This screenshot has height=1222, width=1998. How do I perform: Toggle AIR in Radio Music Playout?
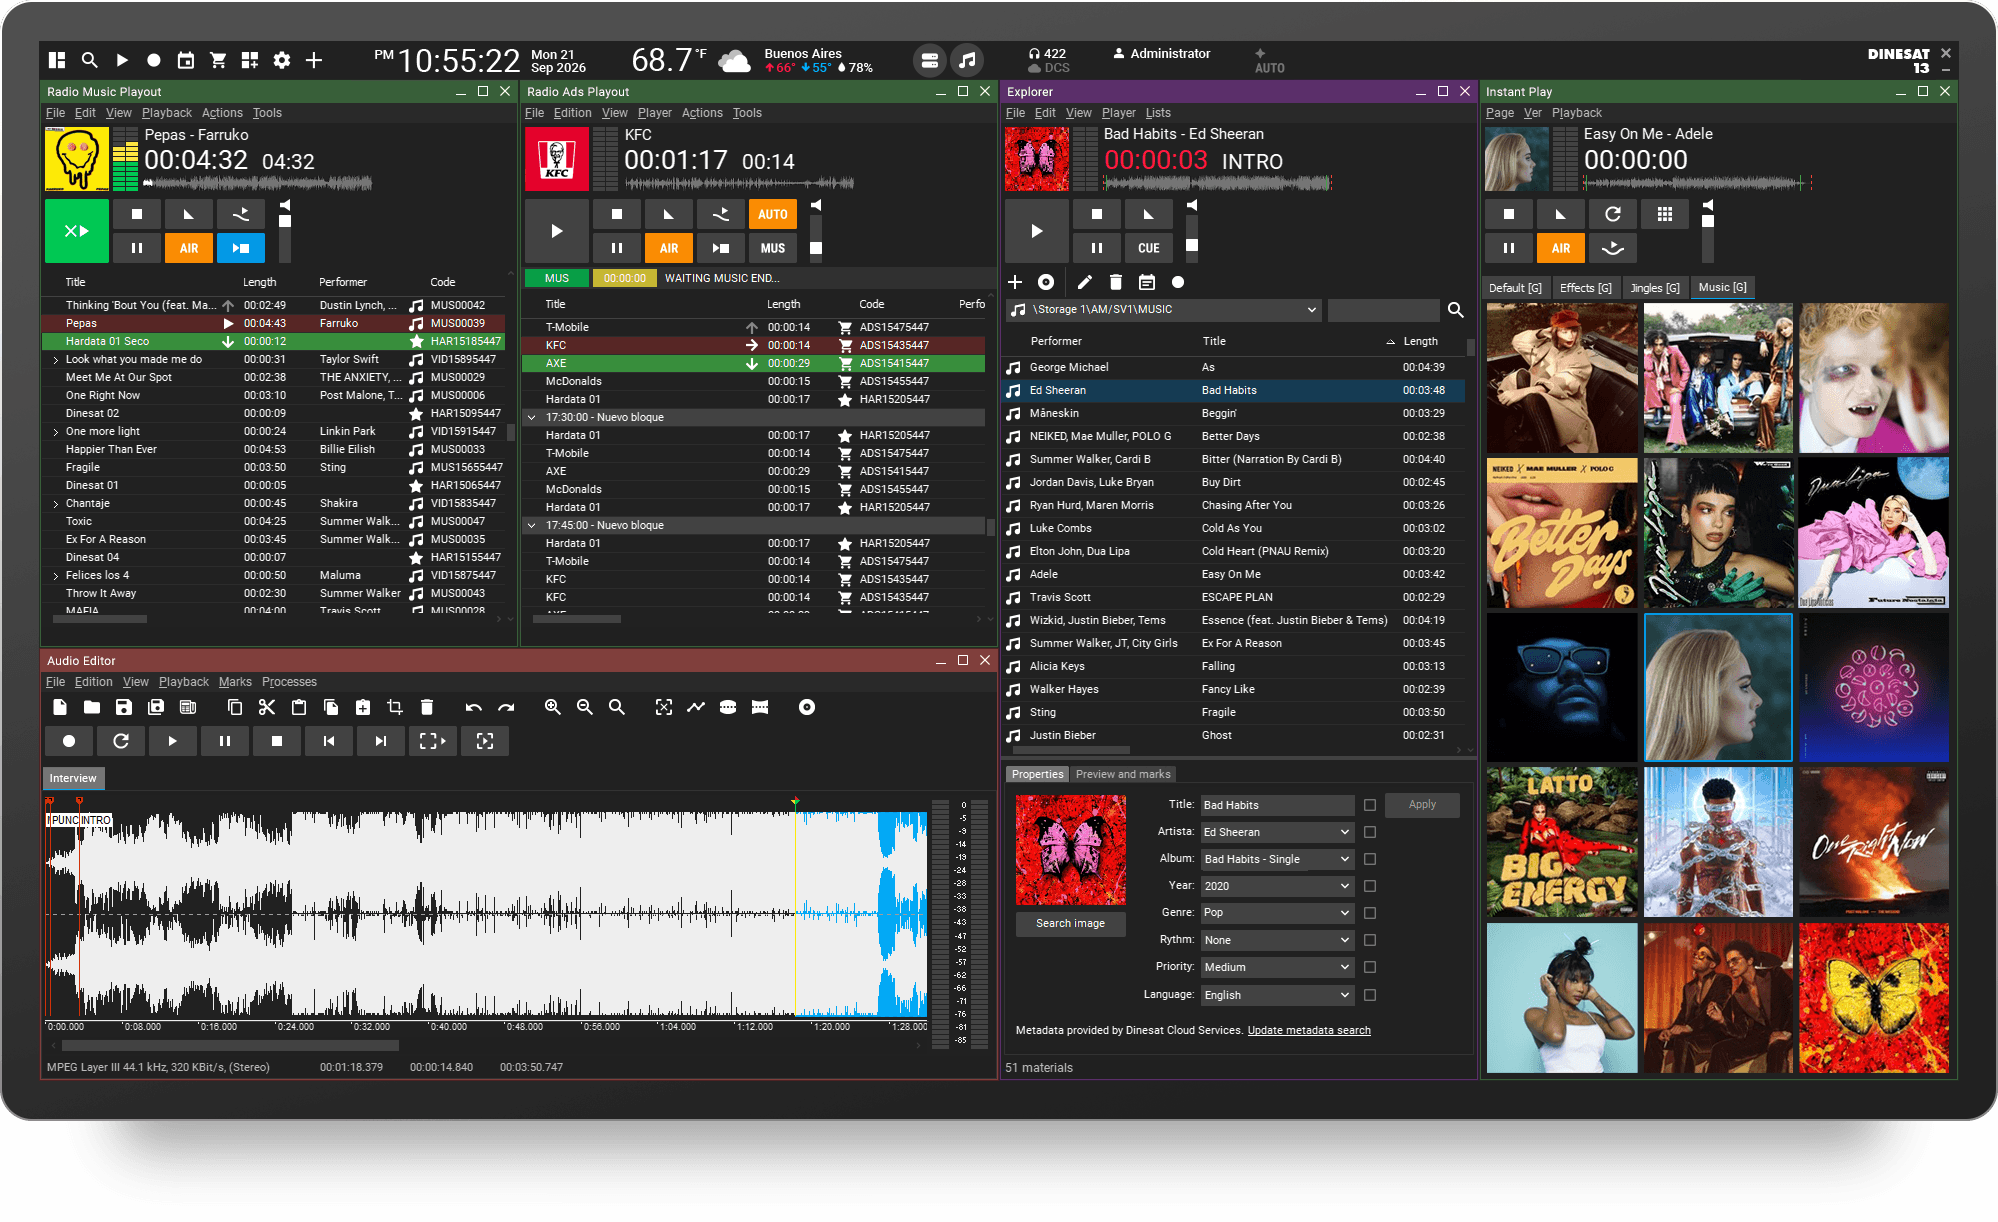189,248
